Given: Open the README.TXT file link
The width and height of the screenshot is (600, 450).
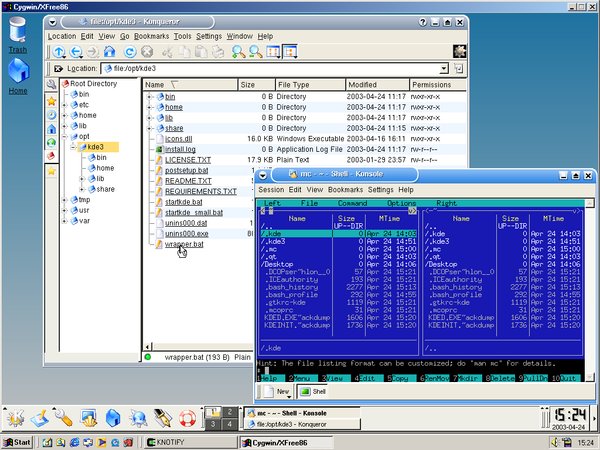Looking at the screenshot, I should [188, 181].
